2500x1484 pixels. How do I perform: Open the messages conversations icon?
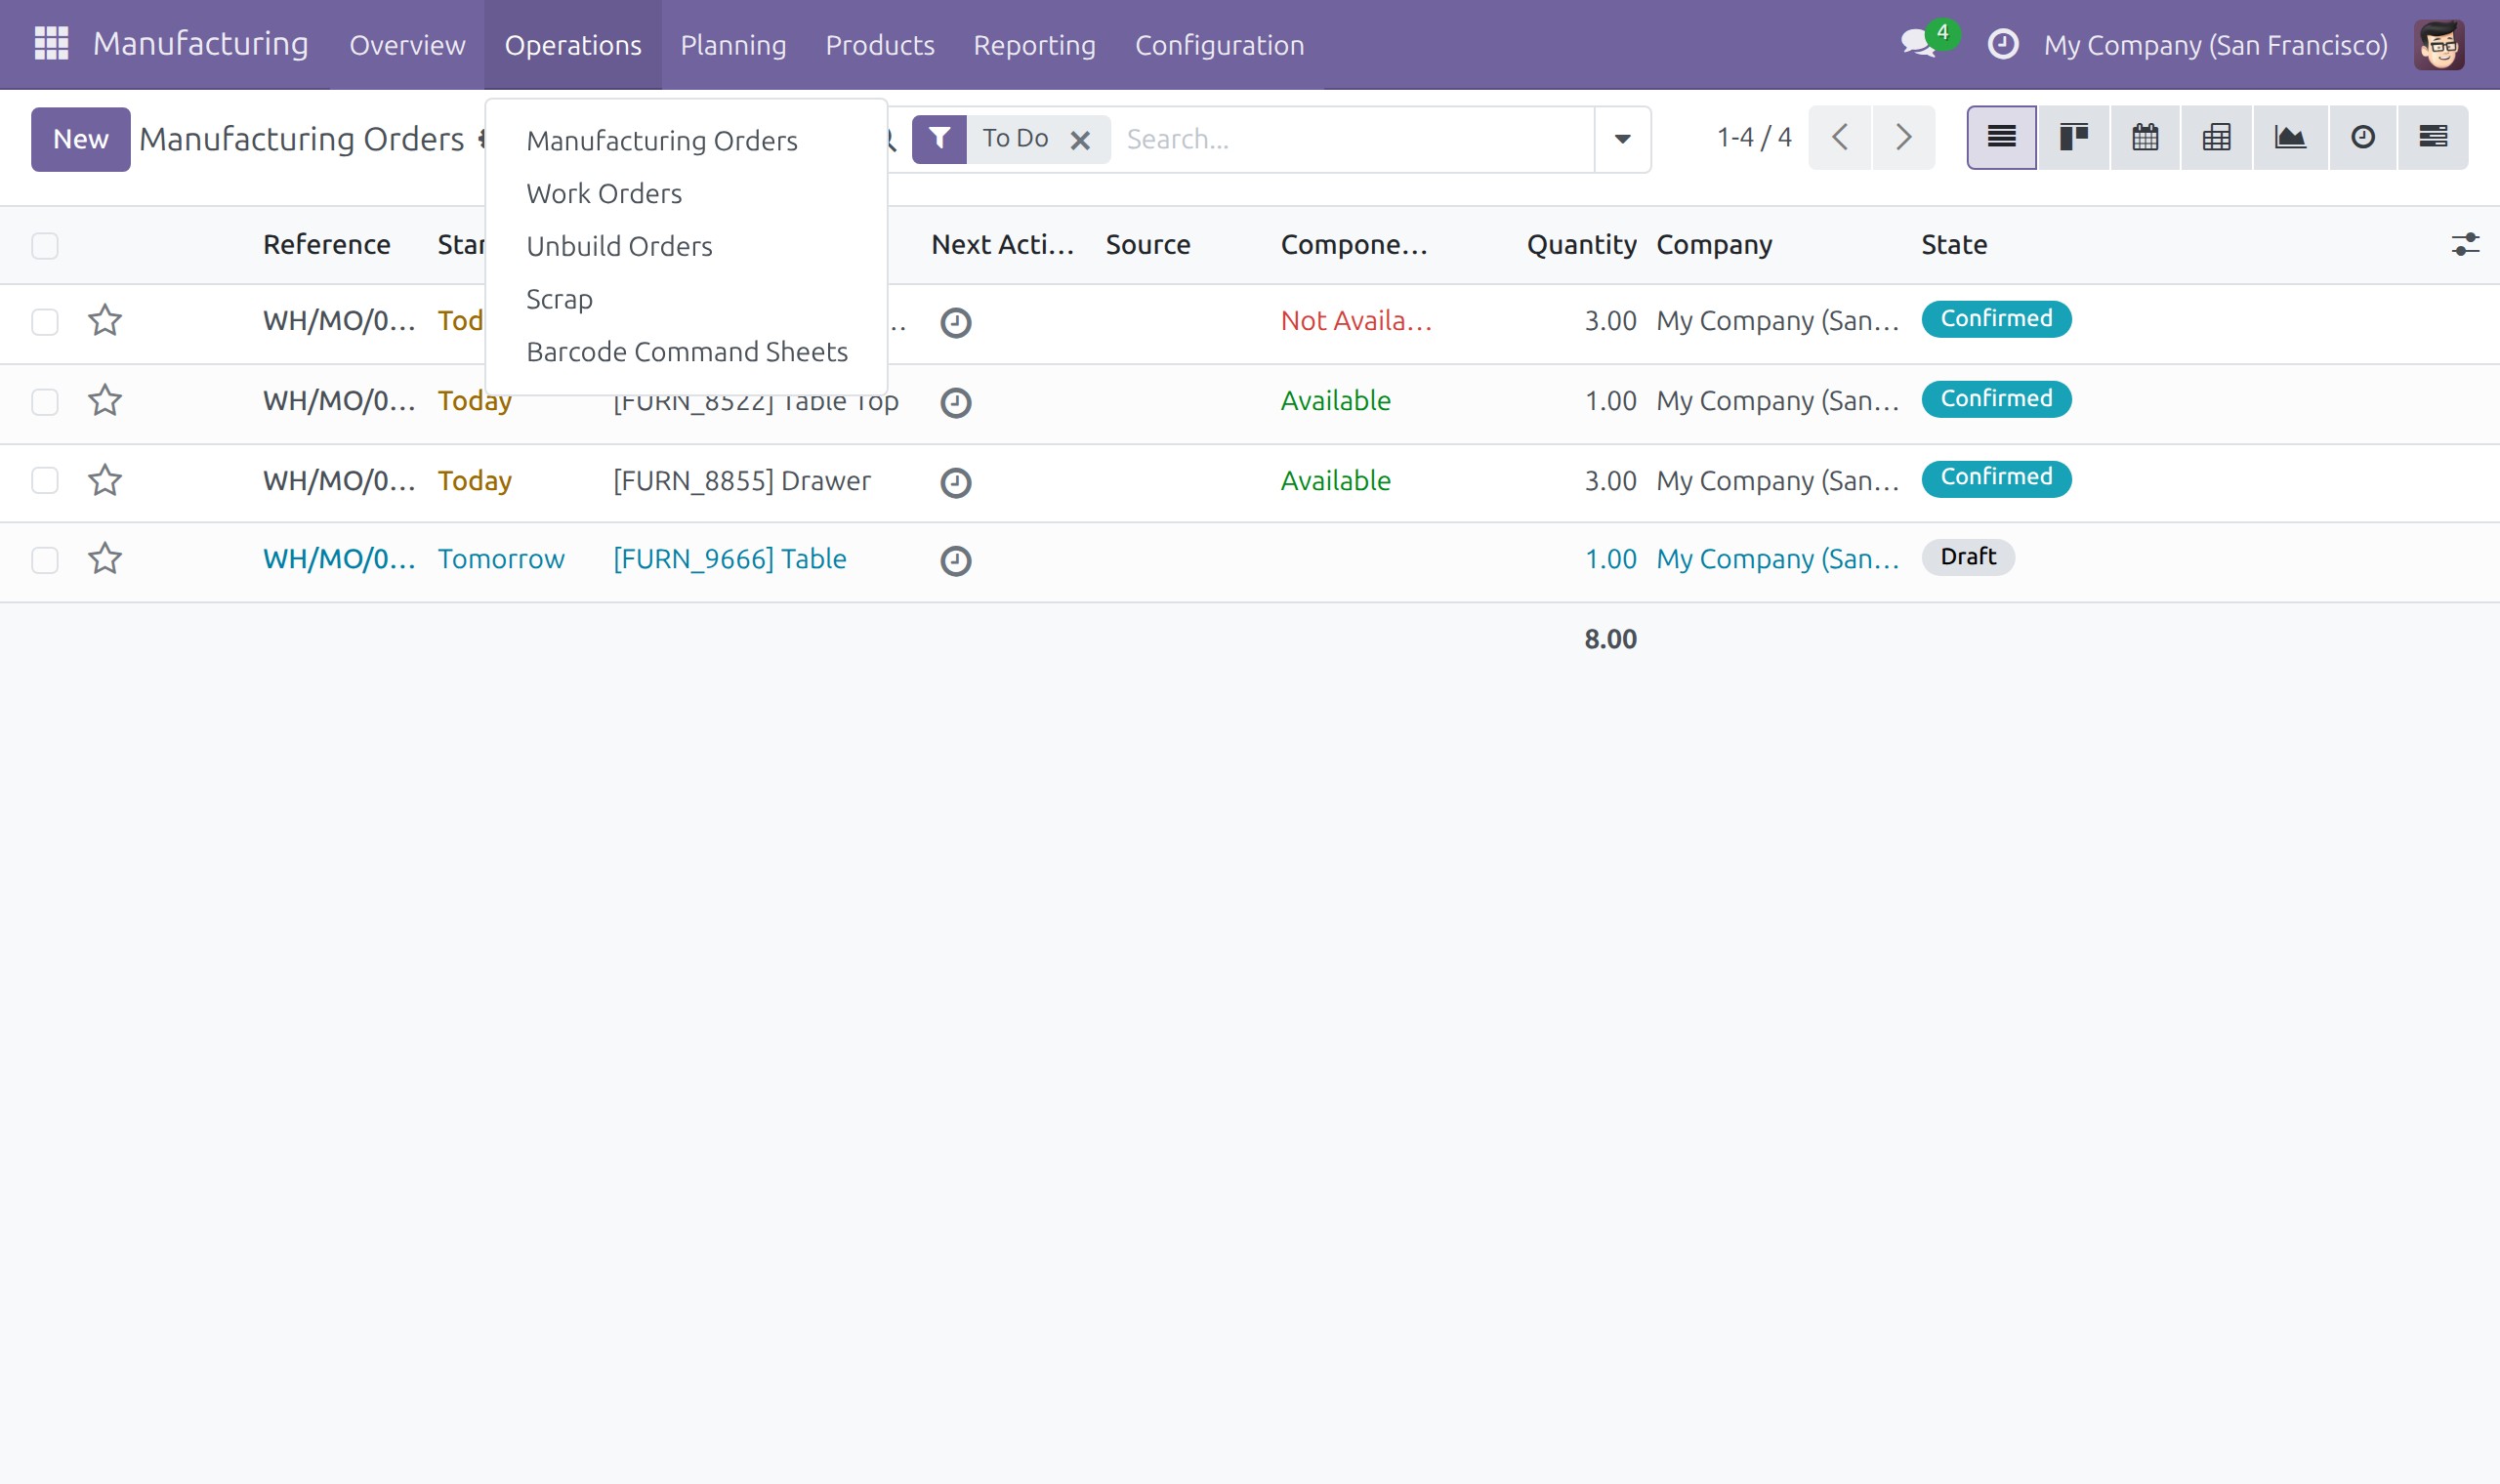point(1918,44)
